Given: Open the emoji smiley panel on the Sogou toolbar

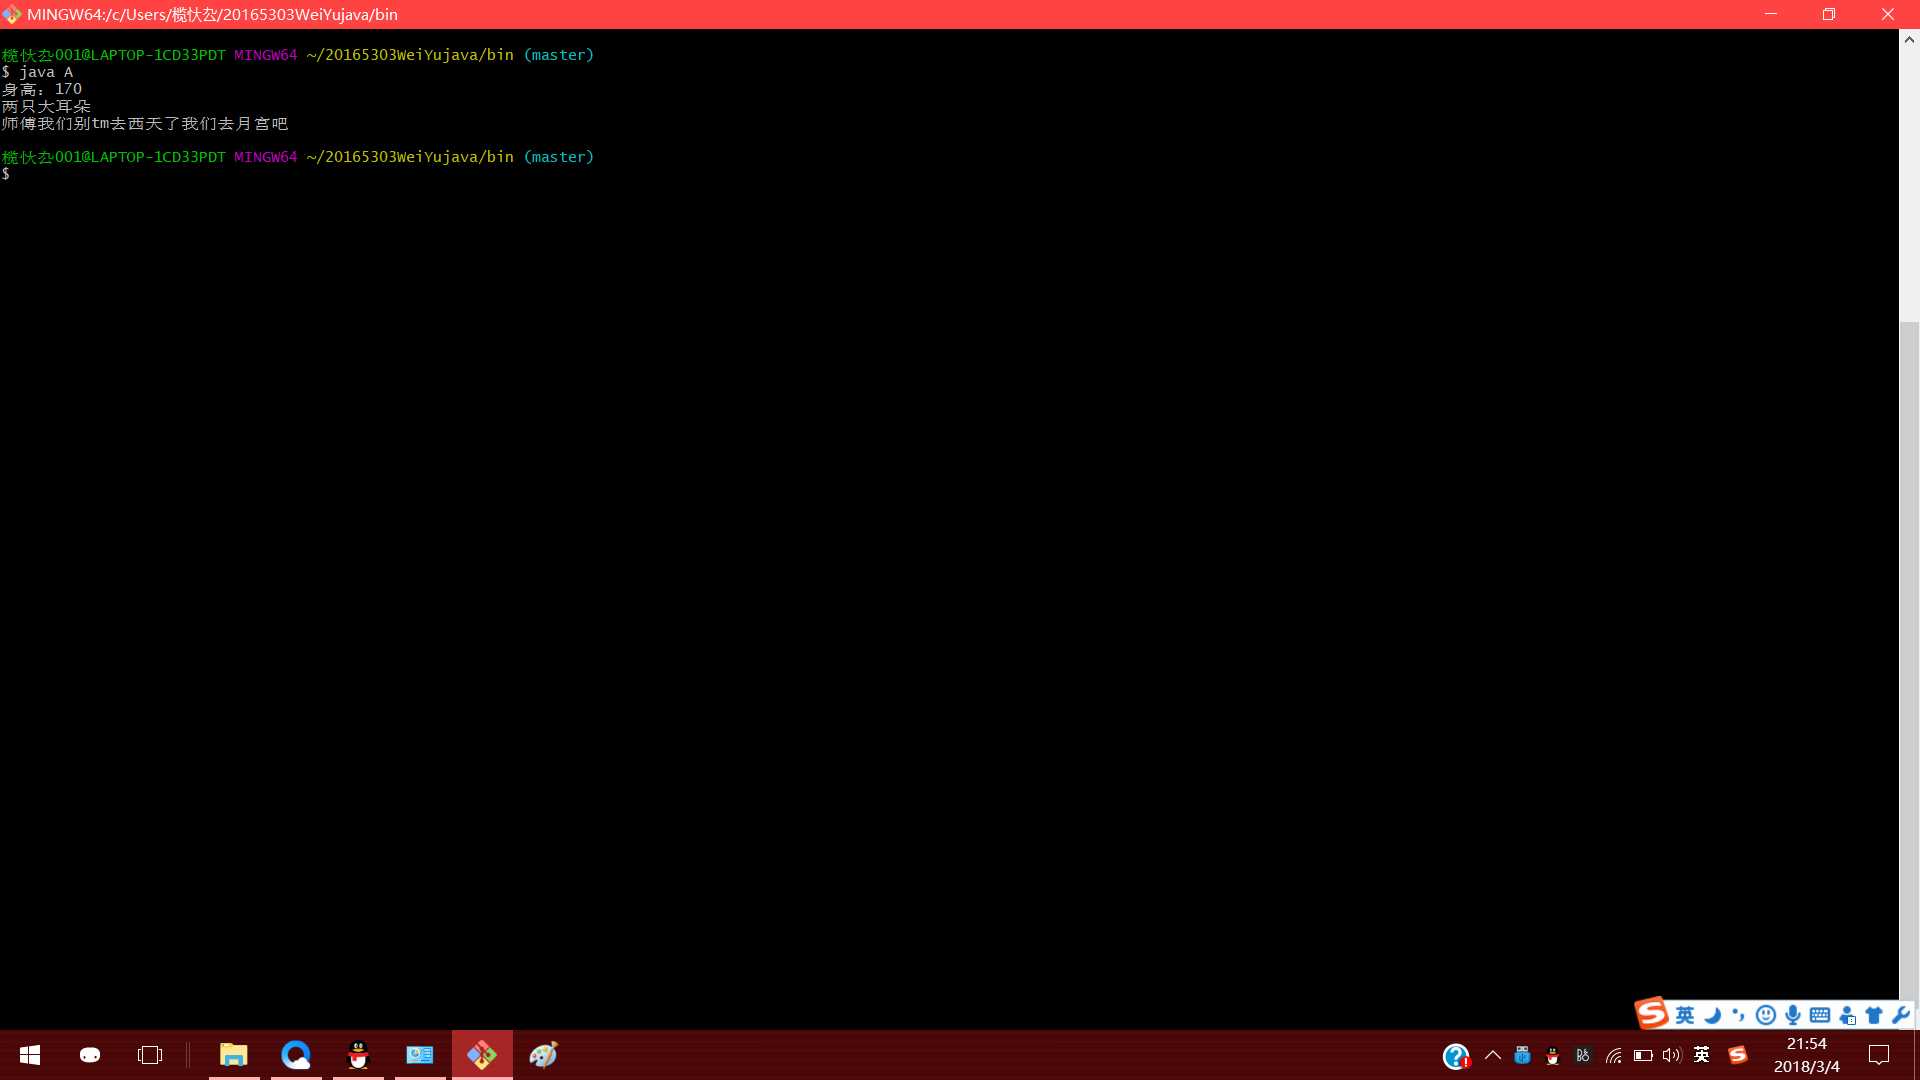Looking at the screenshot, I should tap(1766, 1016).
